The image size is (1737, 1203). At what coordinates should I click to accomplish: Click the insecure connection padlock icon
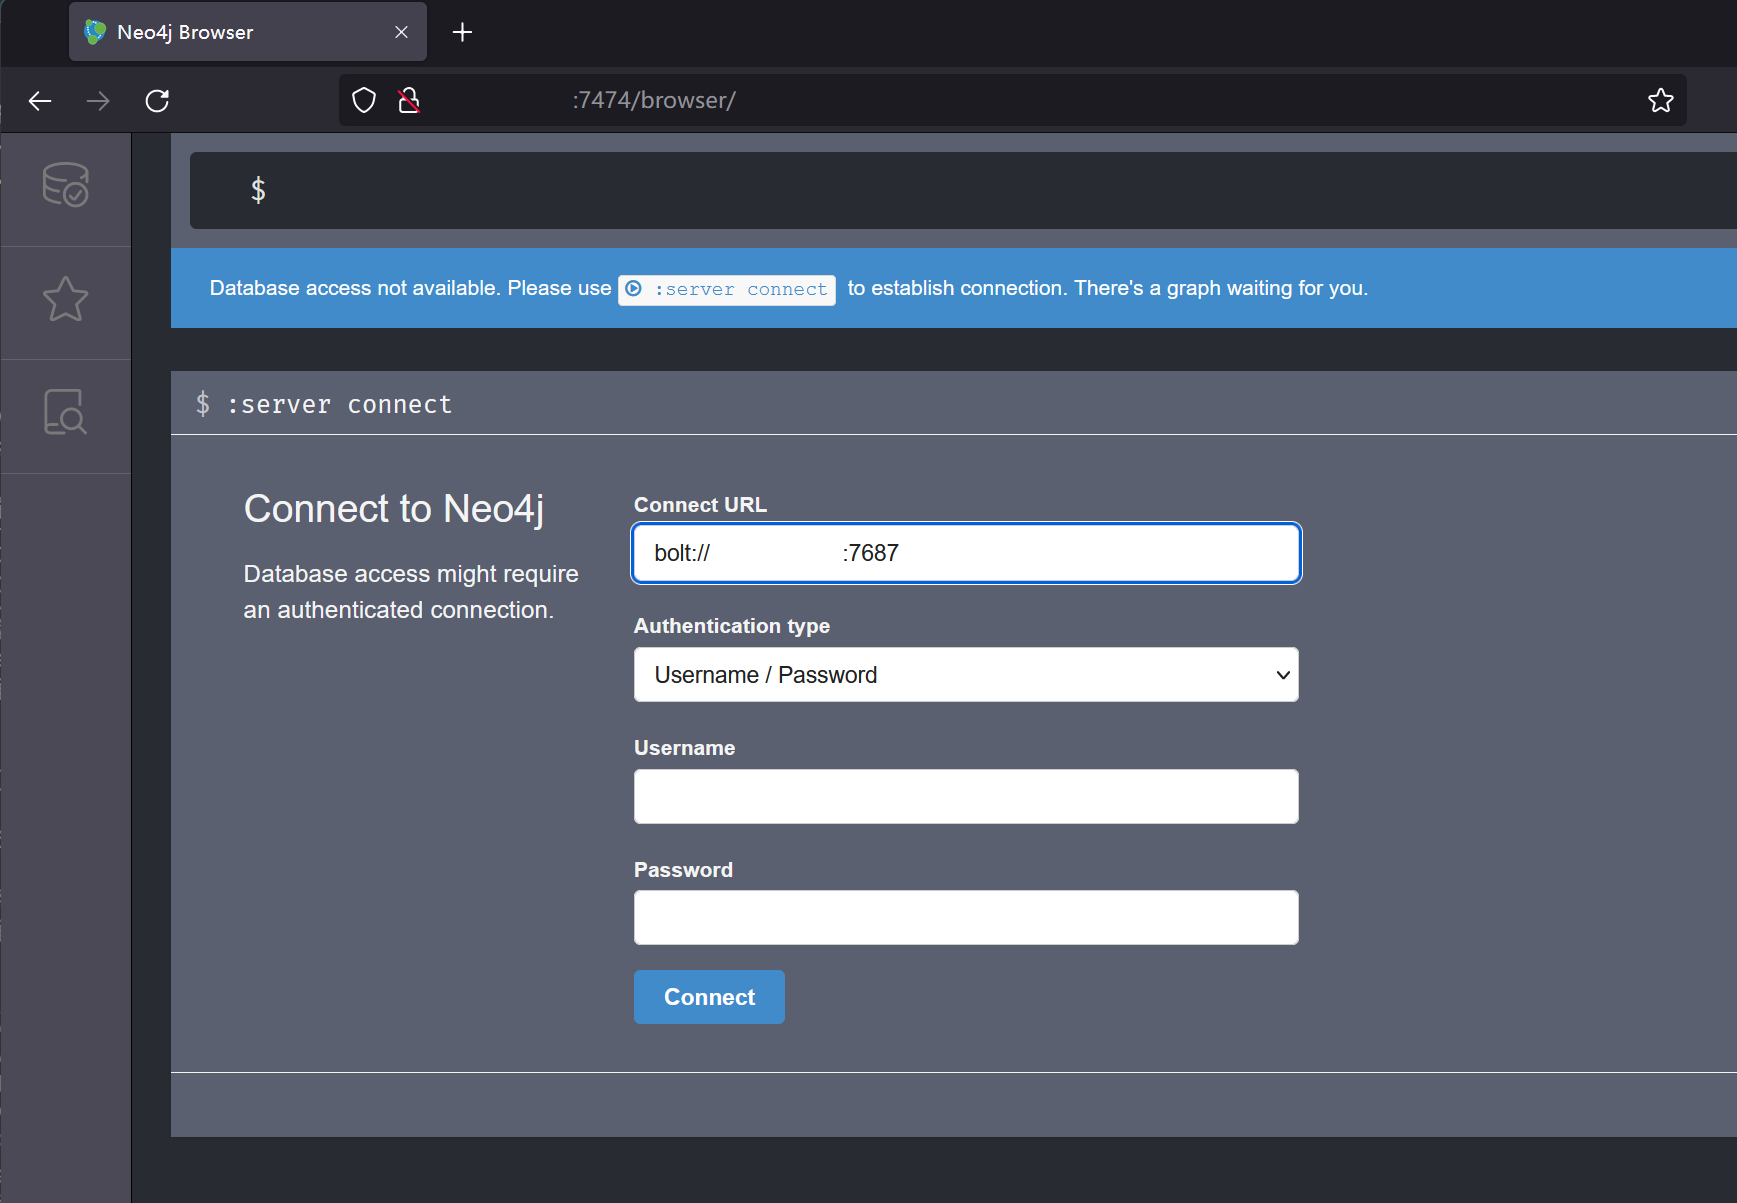click(409, 100)
